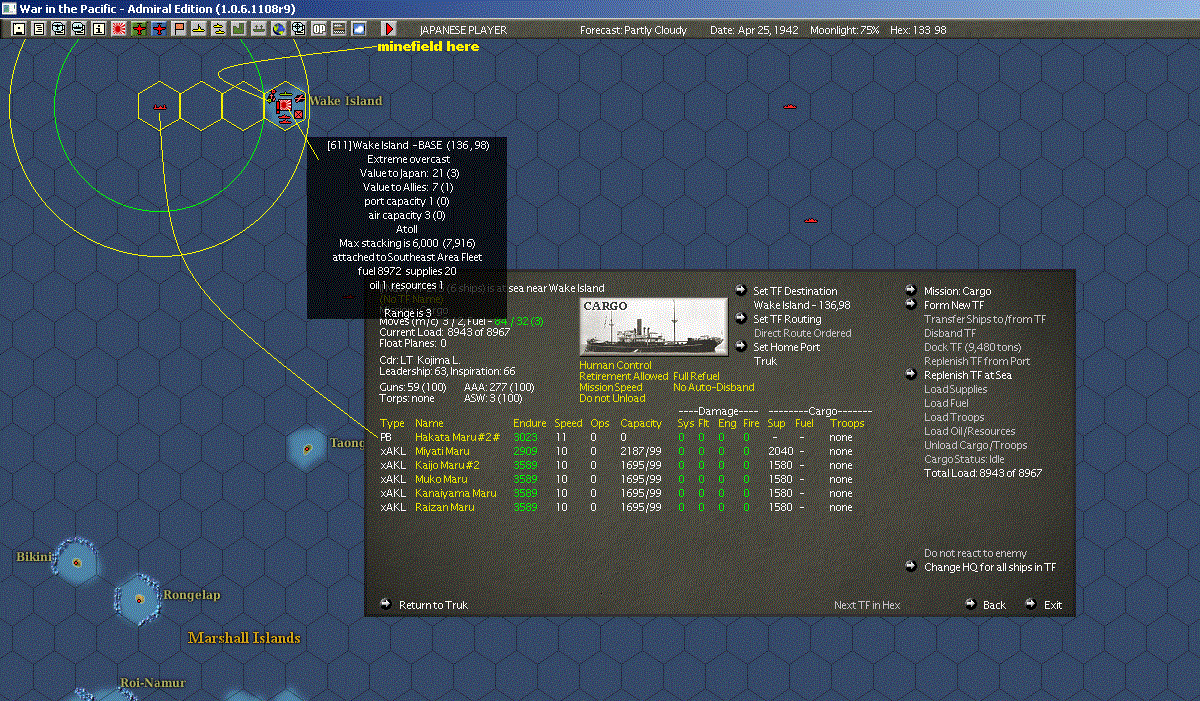Click the third toolbar icon with screens
Screen dimensions: 1200x701
coord(59,29)
